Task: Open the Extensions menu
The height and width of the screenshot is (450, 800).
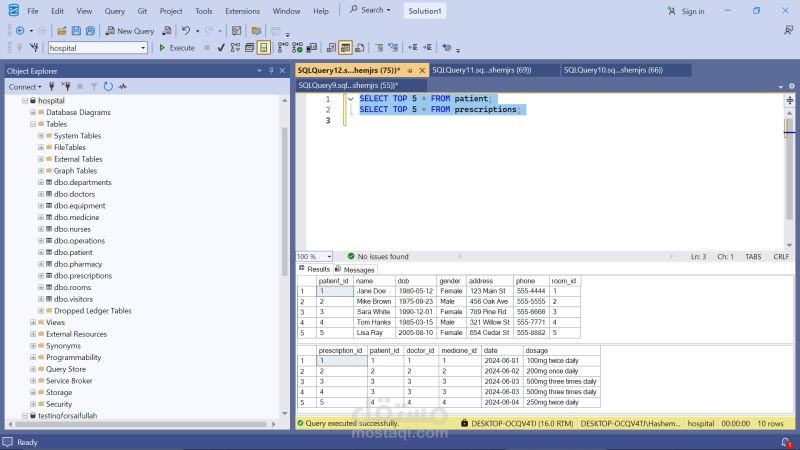Action: click(x=242, y=11)
